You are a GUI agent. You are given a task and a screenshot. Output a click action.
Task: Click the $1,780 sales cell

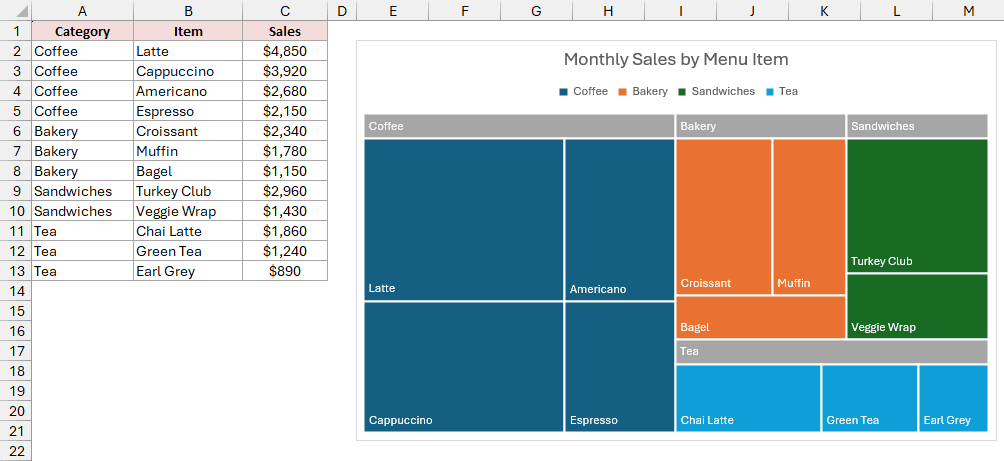click(x=285, y=151)
